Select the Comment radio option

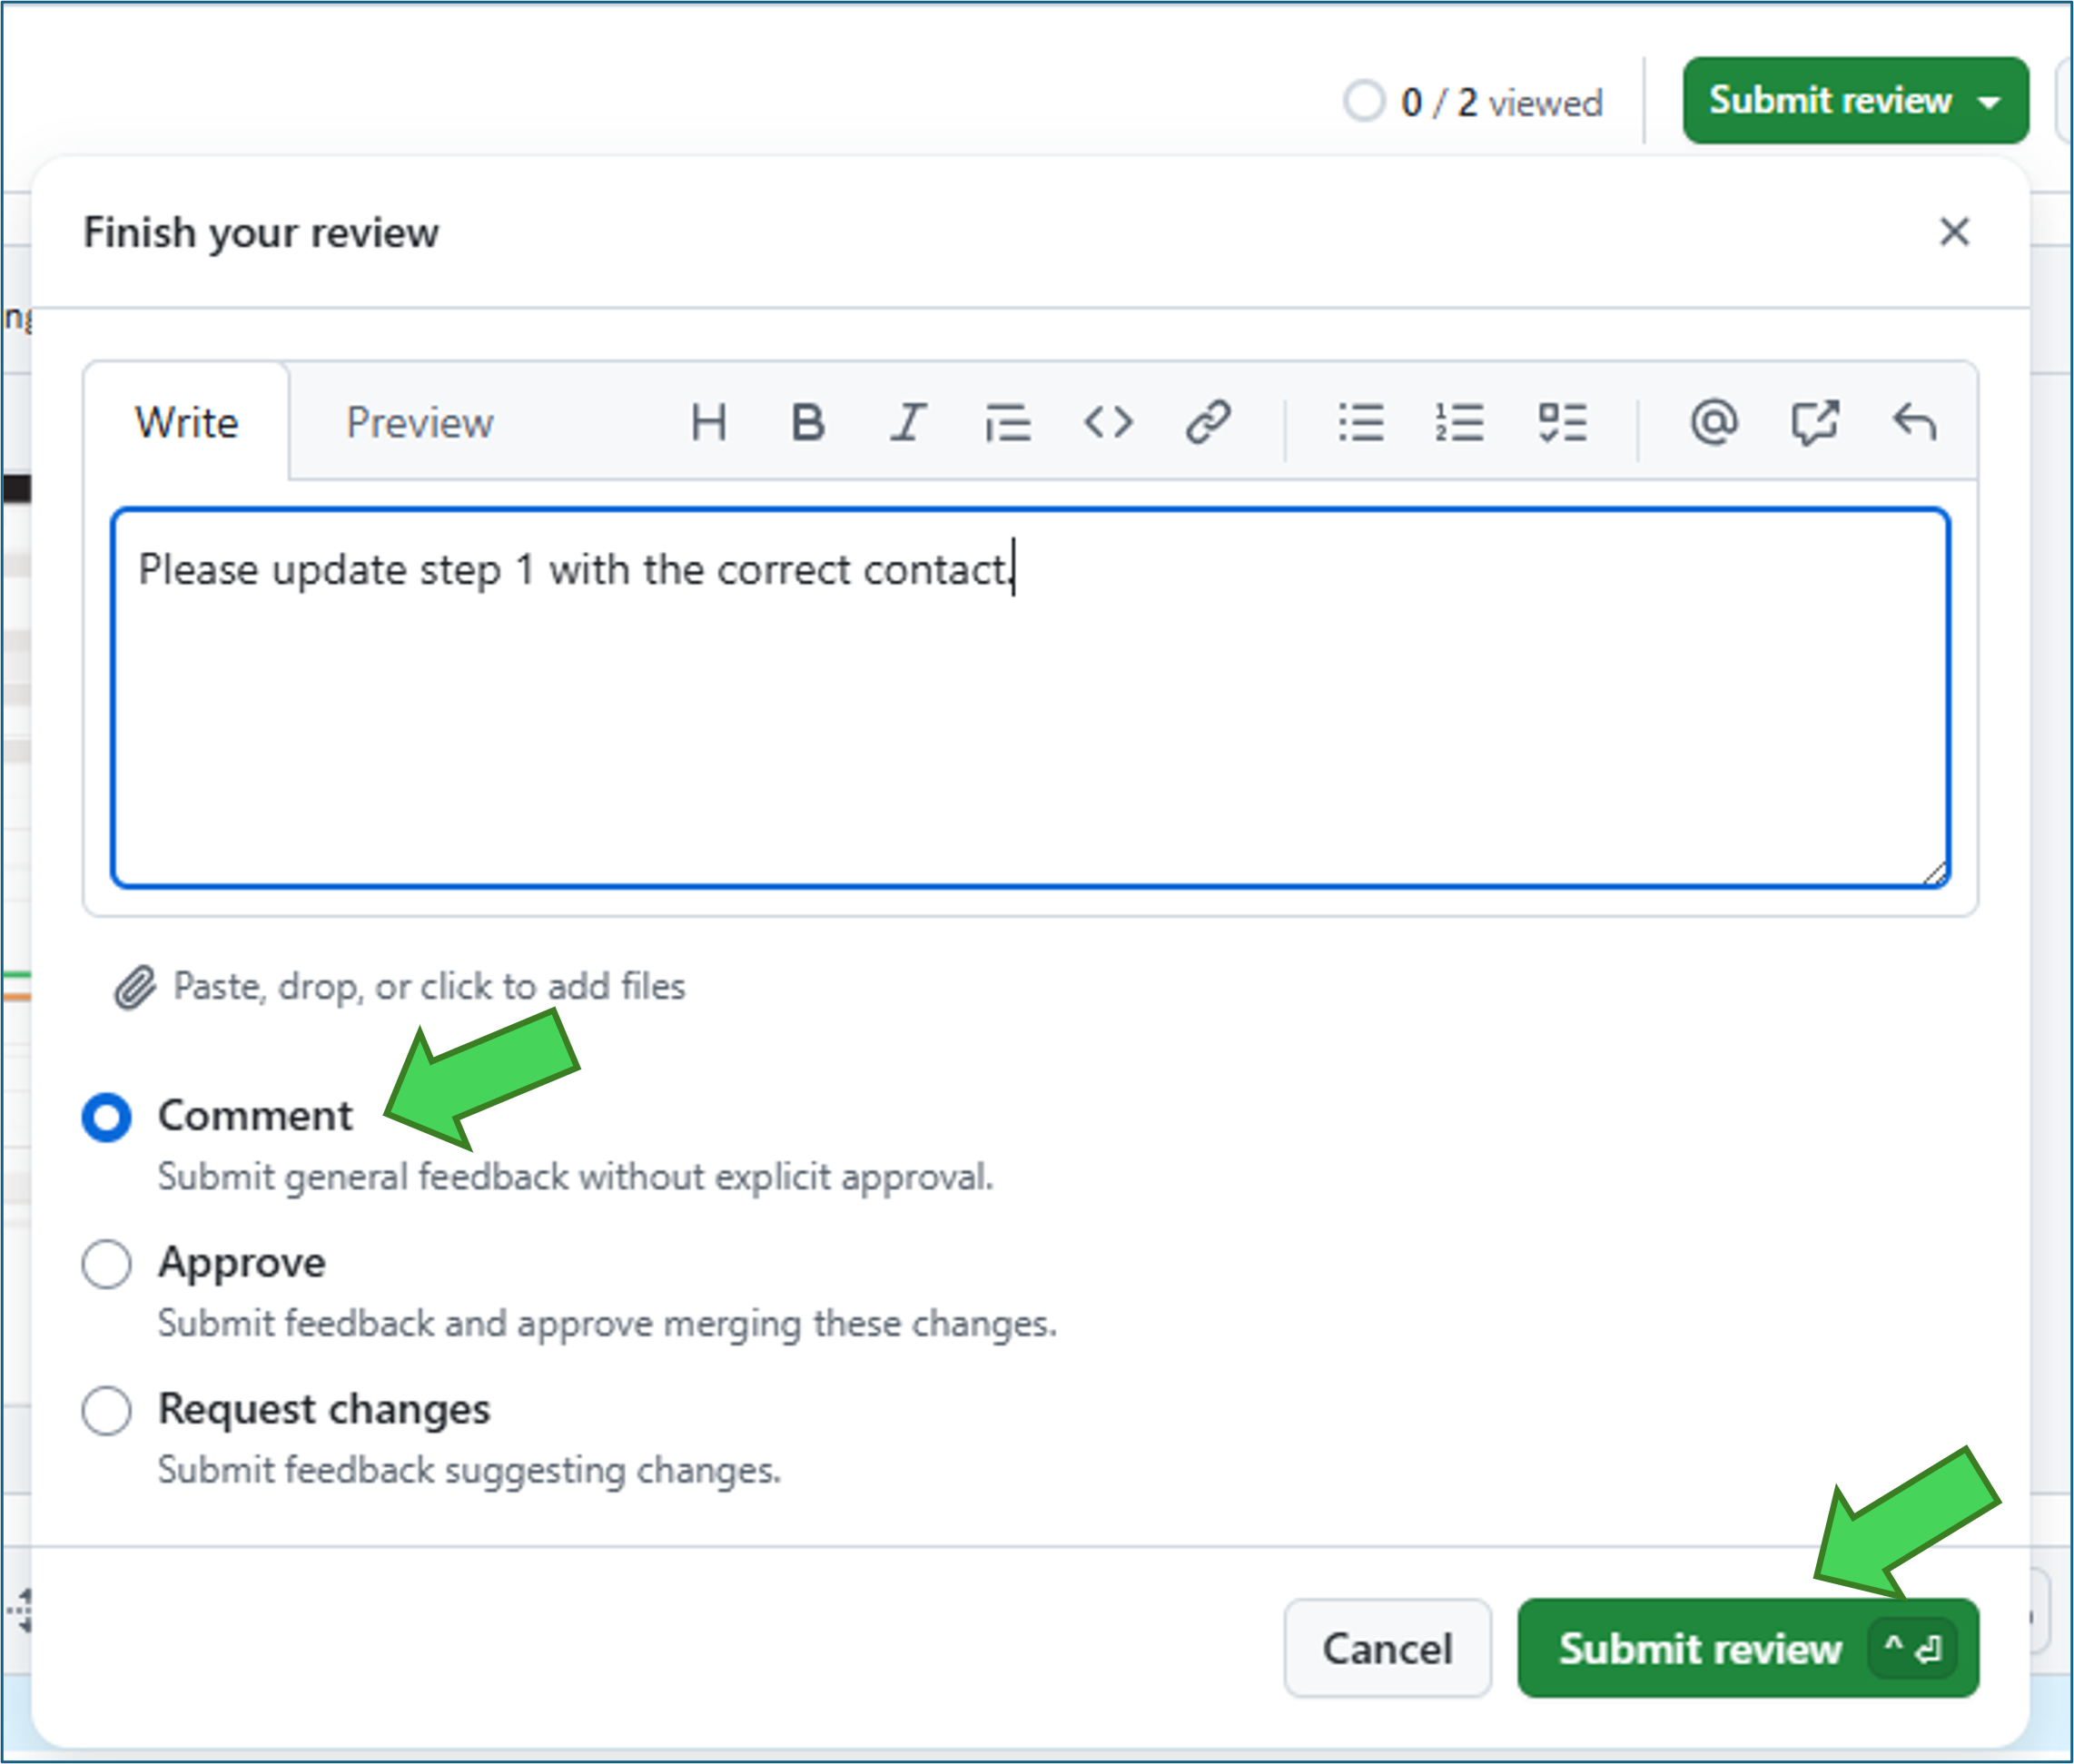107,1117
